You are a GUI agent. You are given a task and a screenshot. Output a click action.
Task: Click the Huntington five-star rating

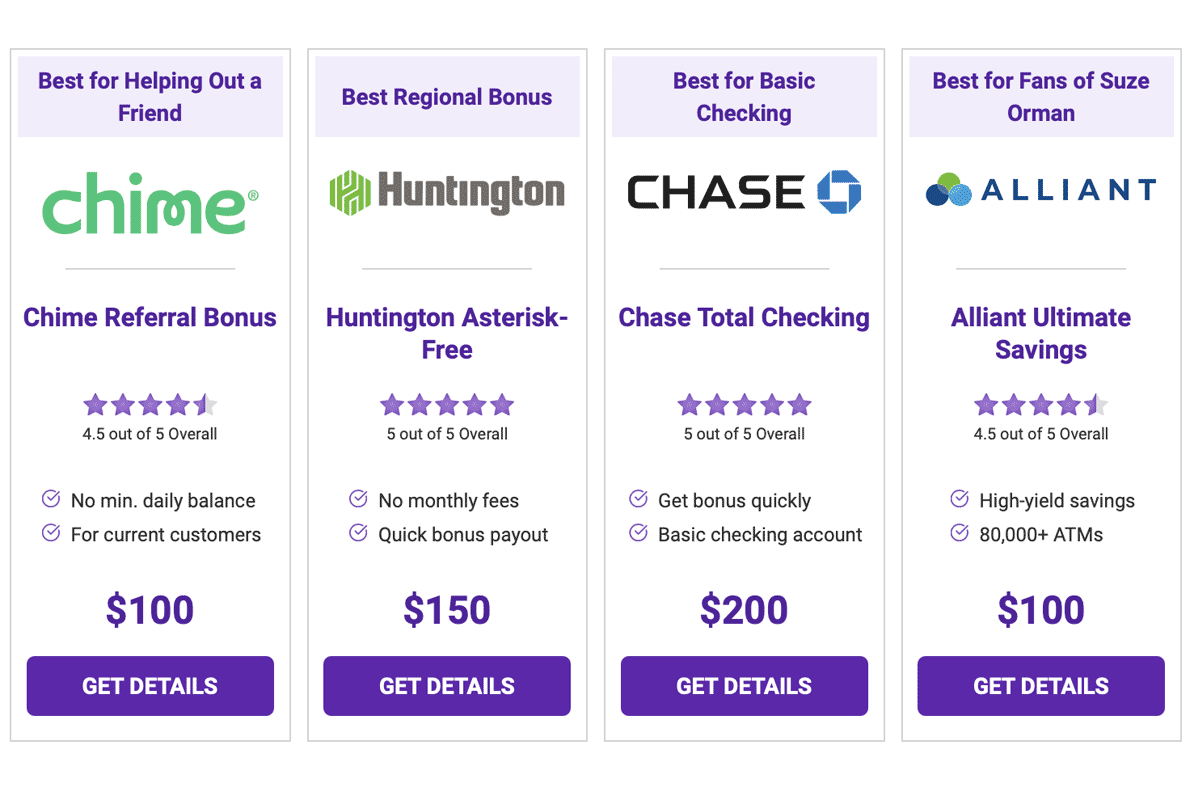tap(447, 405)
